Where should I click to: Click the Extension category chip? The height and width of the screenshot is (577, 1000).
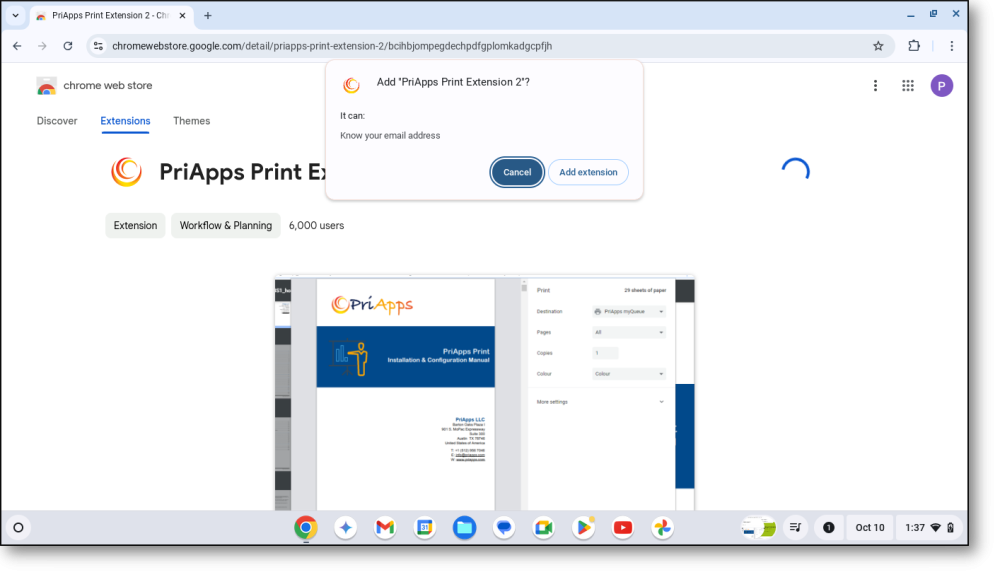(x=135, y=226)
